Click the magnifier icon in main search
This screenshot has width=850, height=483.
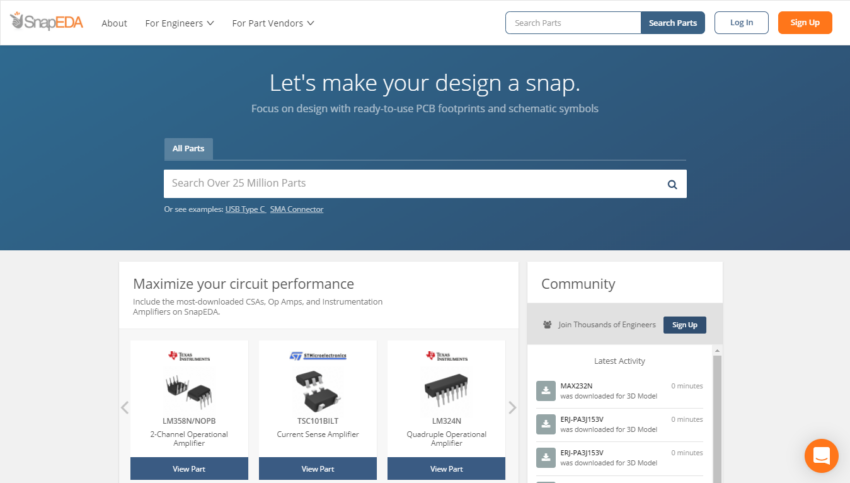(672, 184)
